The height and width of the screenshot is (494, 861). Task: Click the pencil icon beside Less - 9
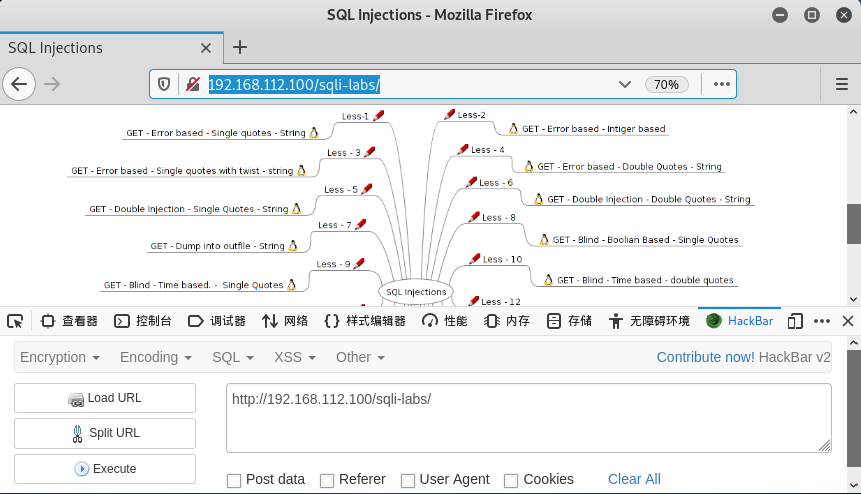coord(359,263)
